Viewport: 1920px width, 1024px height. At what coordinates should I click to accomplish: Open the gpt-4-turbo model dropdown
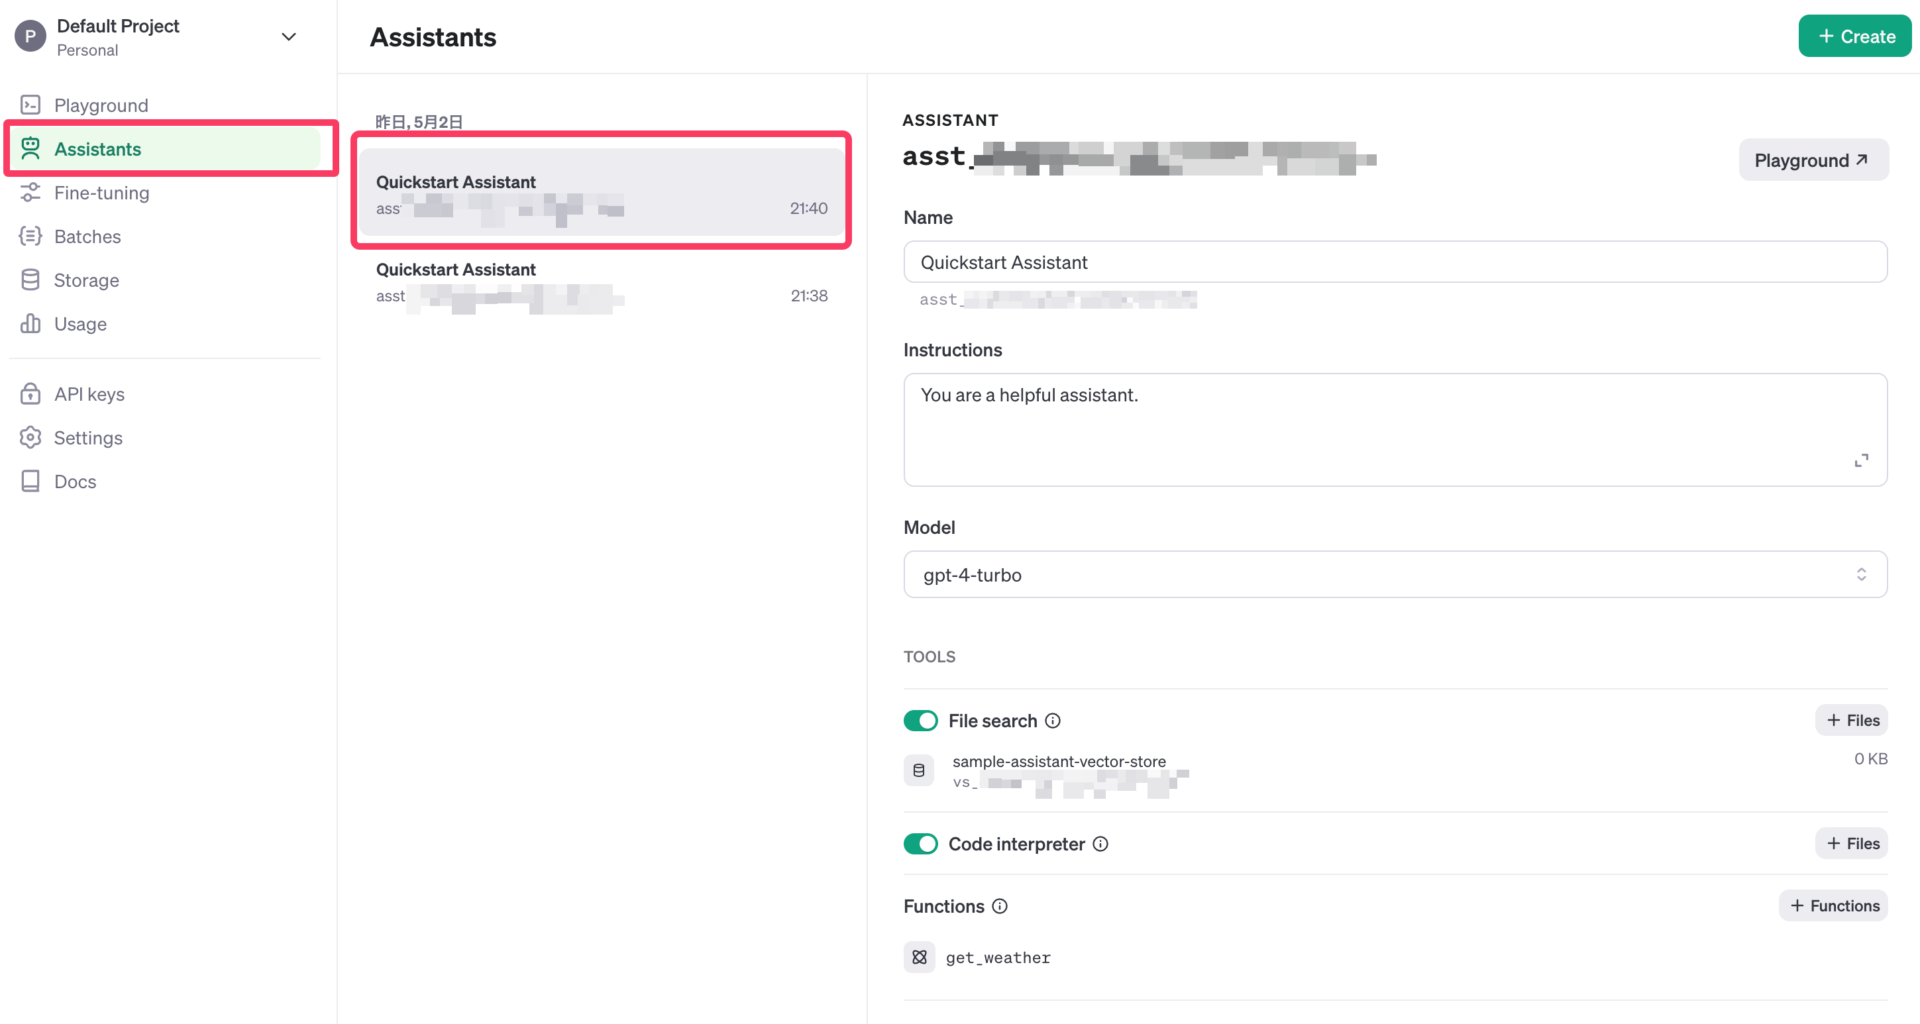click(x=1394, y=575)
